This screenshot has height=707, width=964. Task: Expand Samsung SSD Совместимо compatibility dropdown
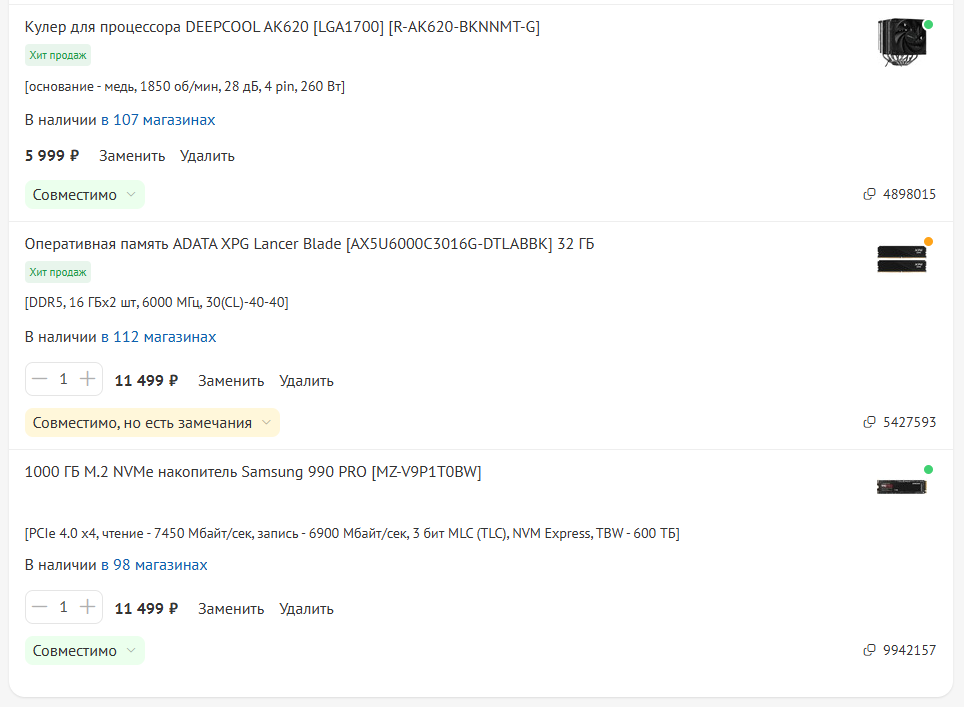pos(85,651)
